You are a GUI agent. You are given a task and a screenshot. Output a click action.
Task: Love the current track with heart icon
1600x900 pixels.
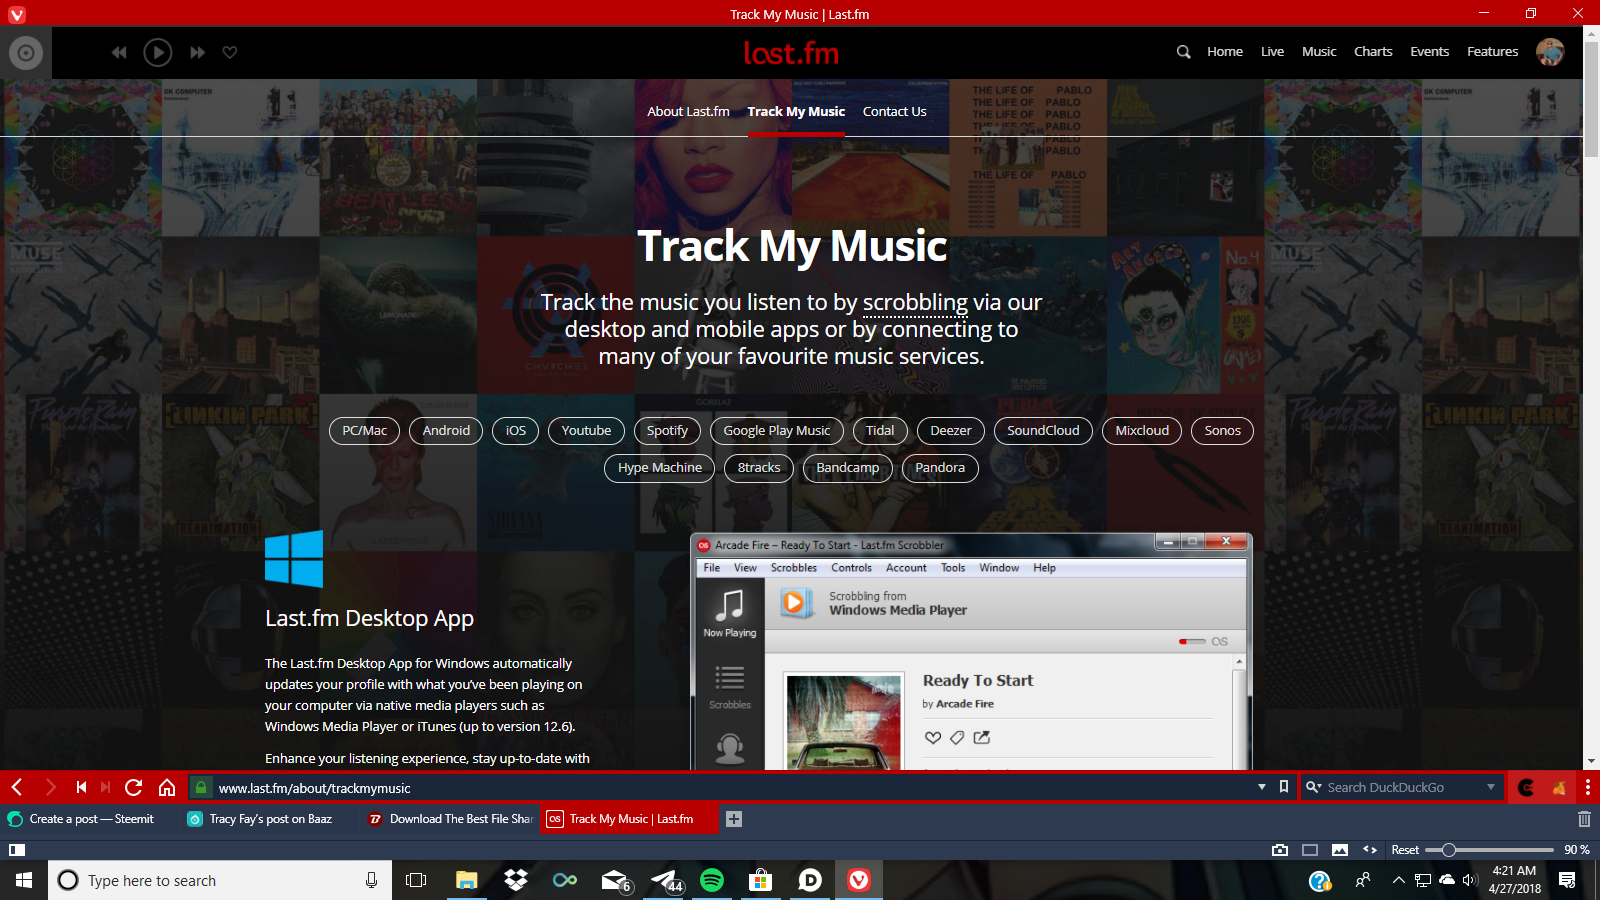point(230,52)
